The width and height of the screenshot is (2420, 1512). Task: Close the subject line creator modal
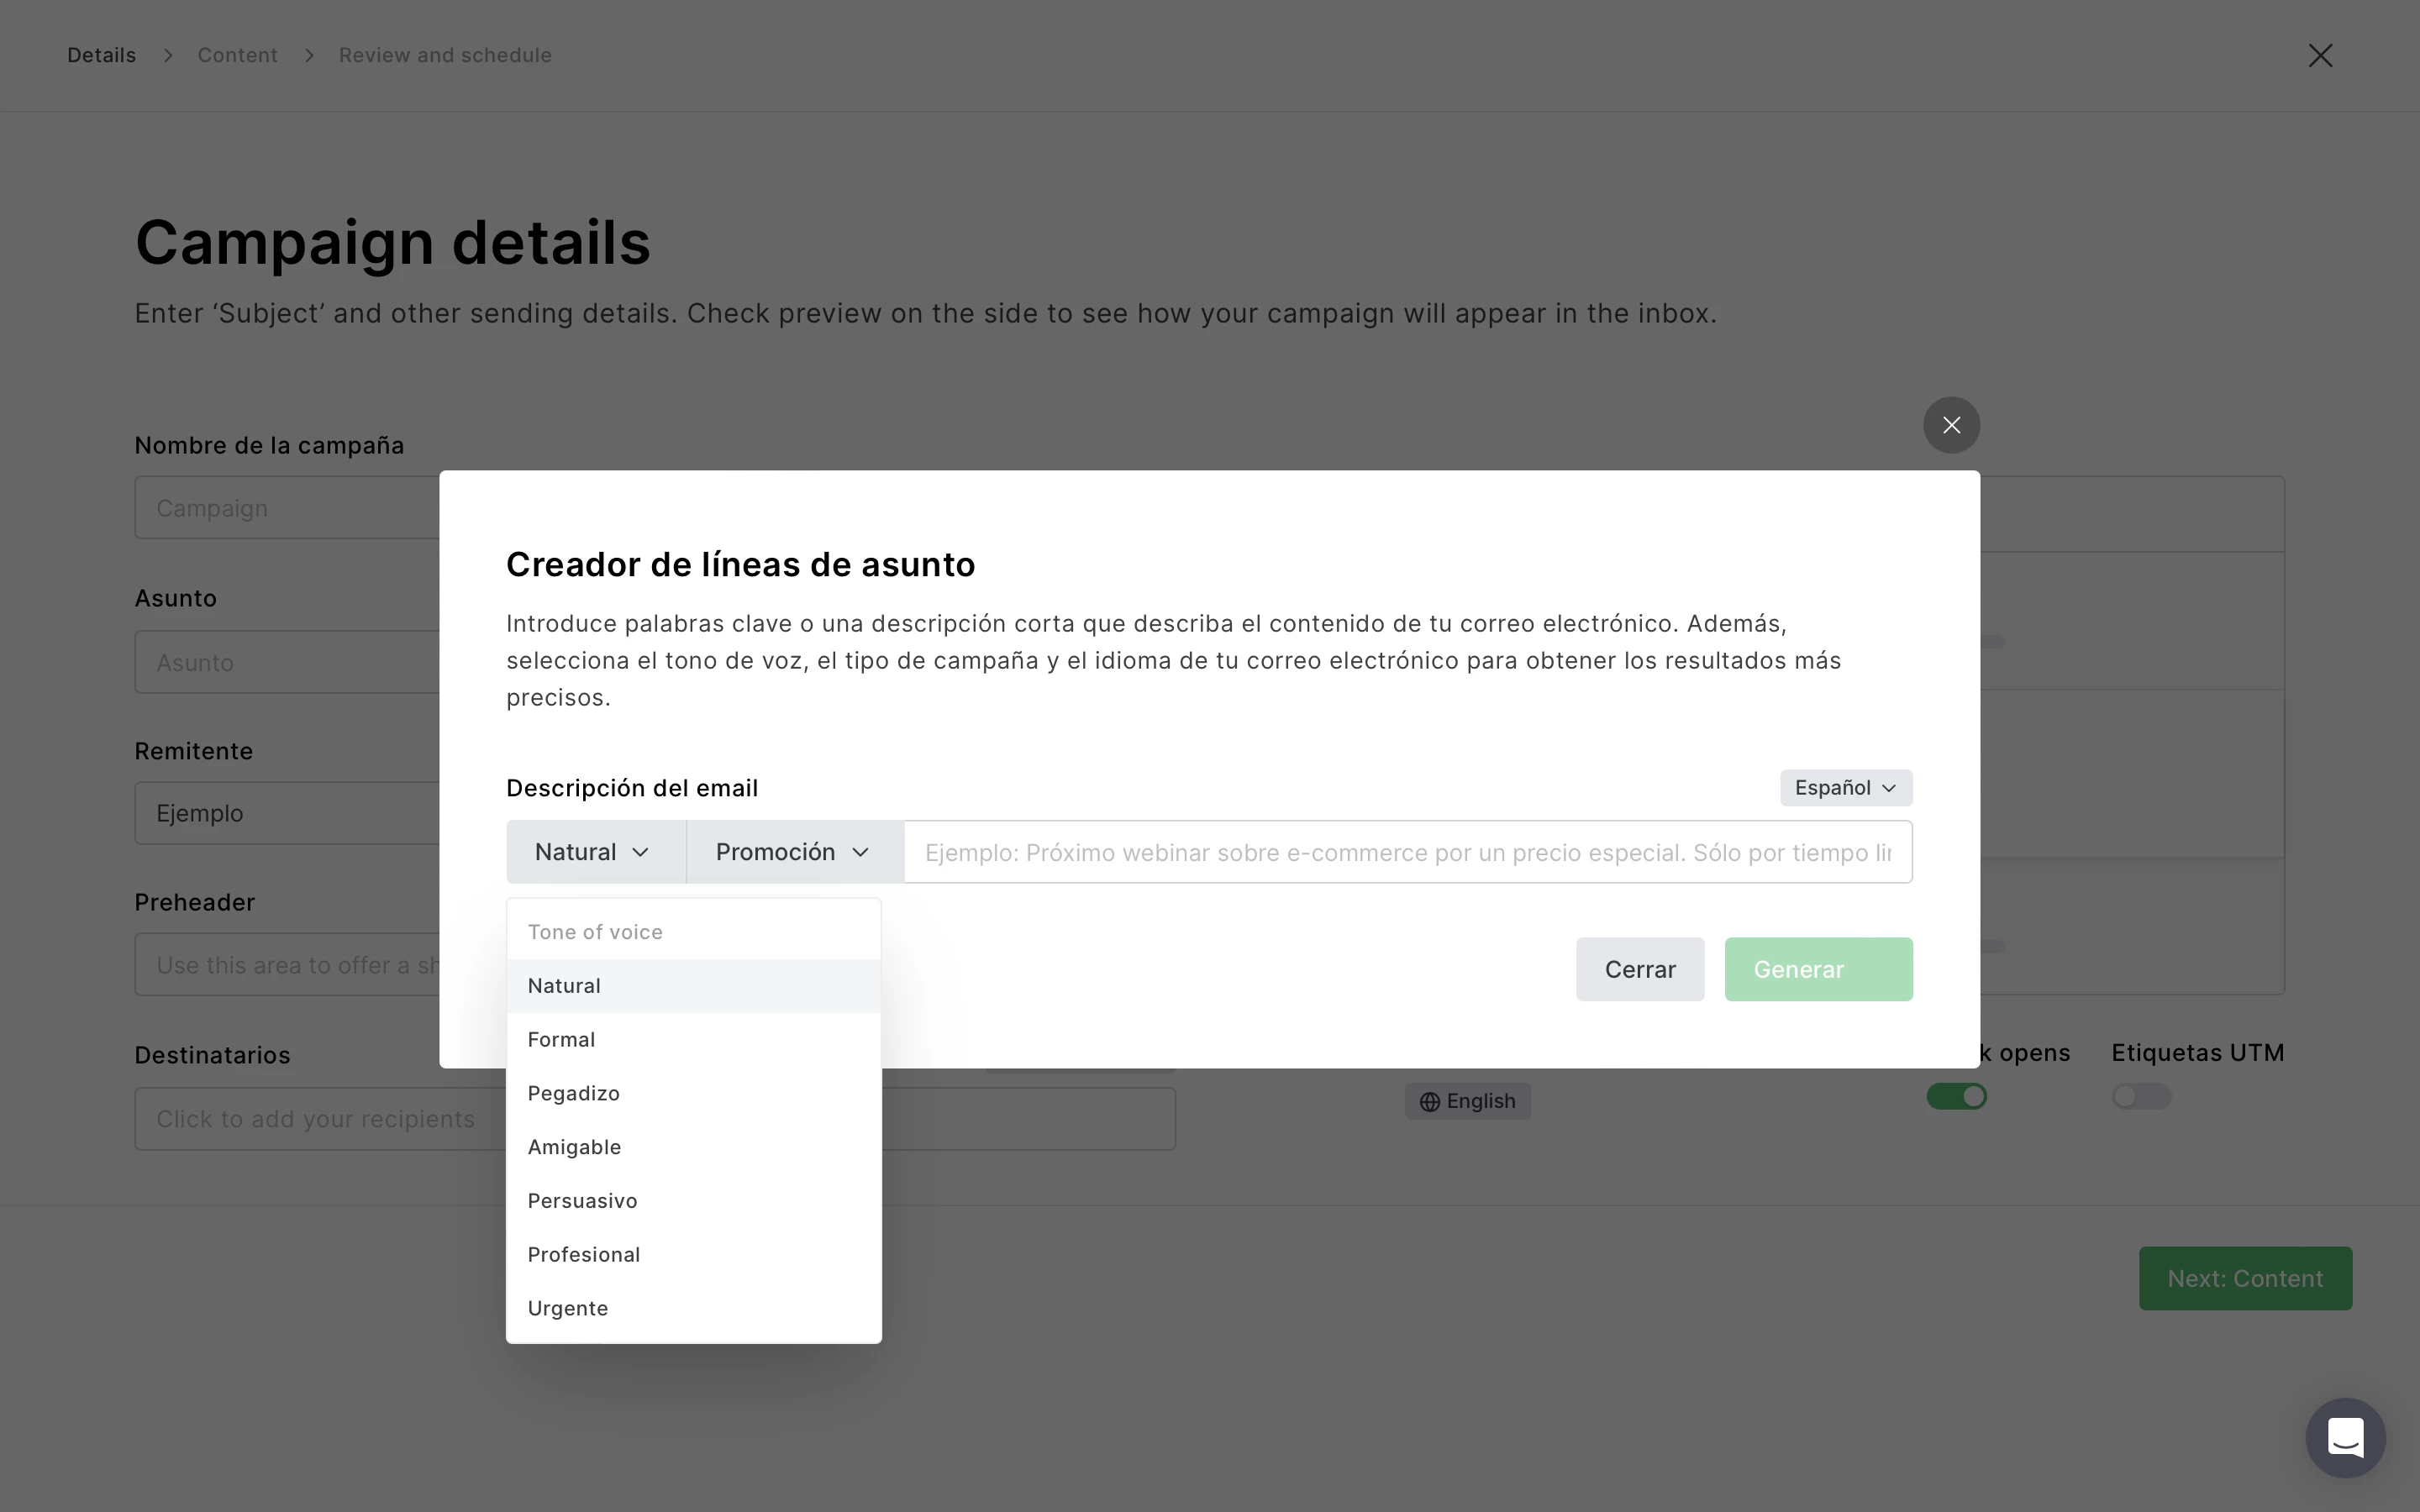(x=1951, y=425)
